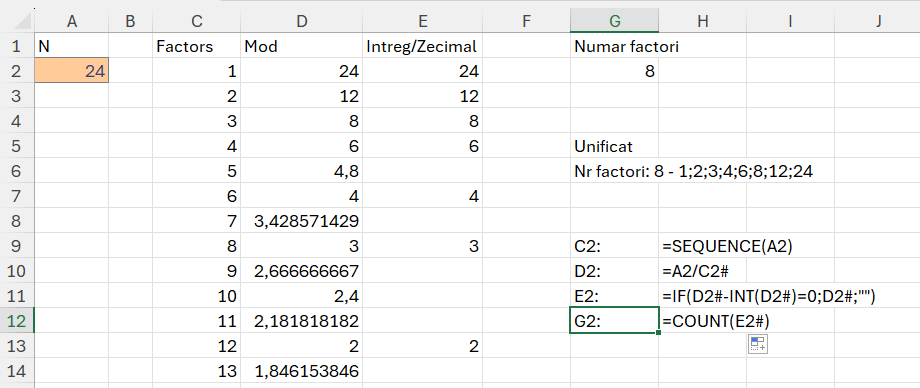Select the 'N' header cell
This screenshot has width=920, height=388.
pos(72,46)
